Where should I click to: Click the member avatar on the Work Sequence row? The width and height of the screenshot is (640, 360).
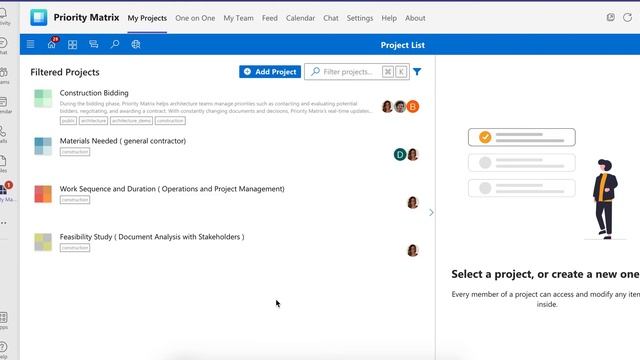[x=413, y=202]
